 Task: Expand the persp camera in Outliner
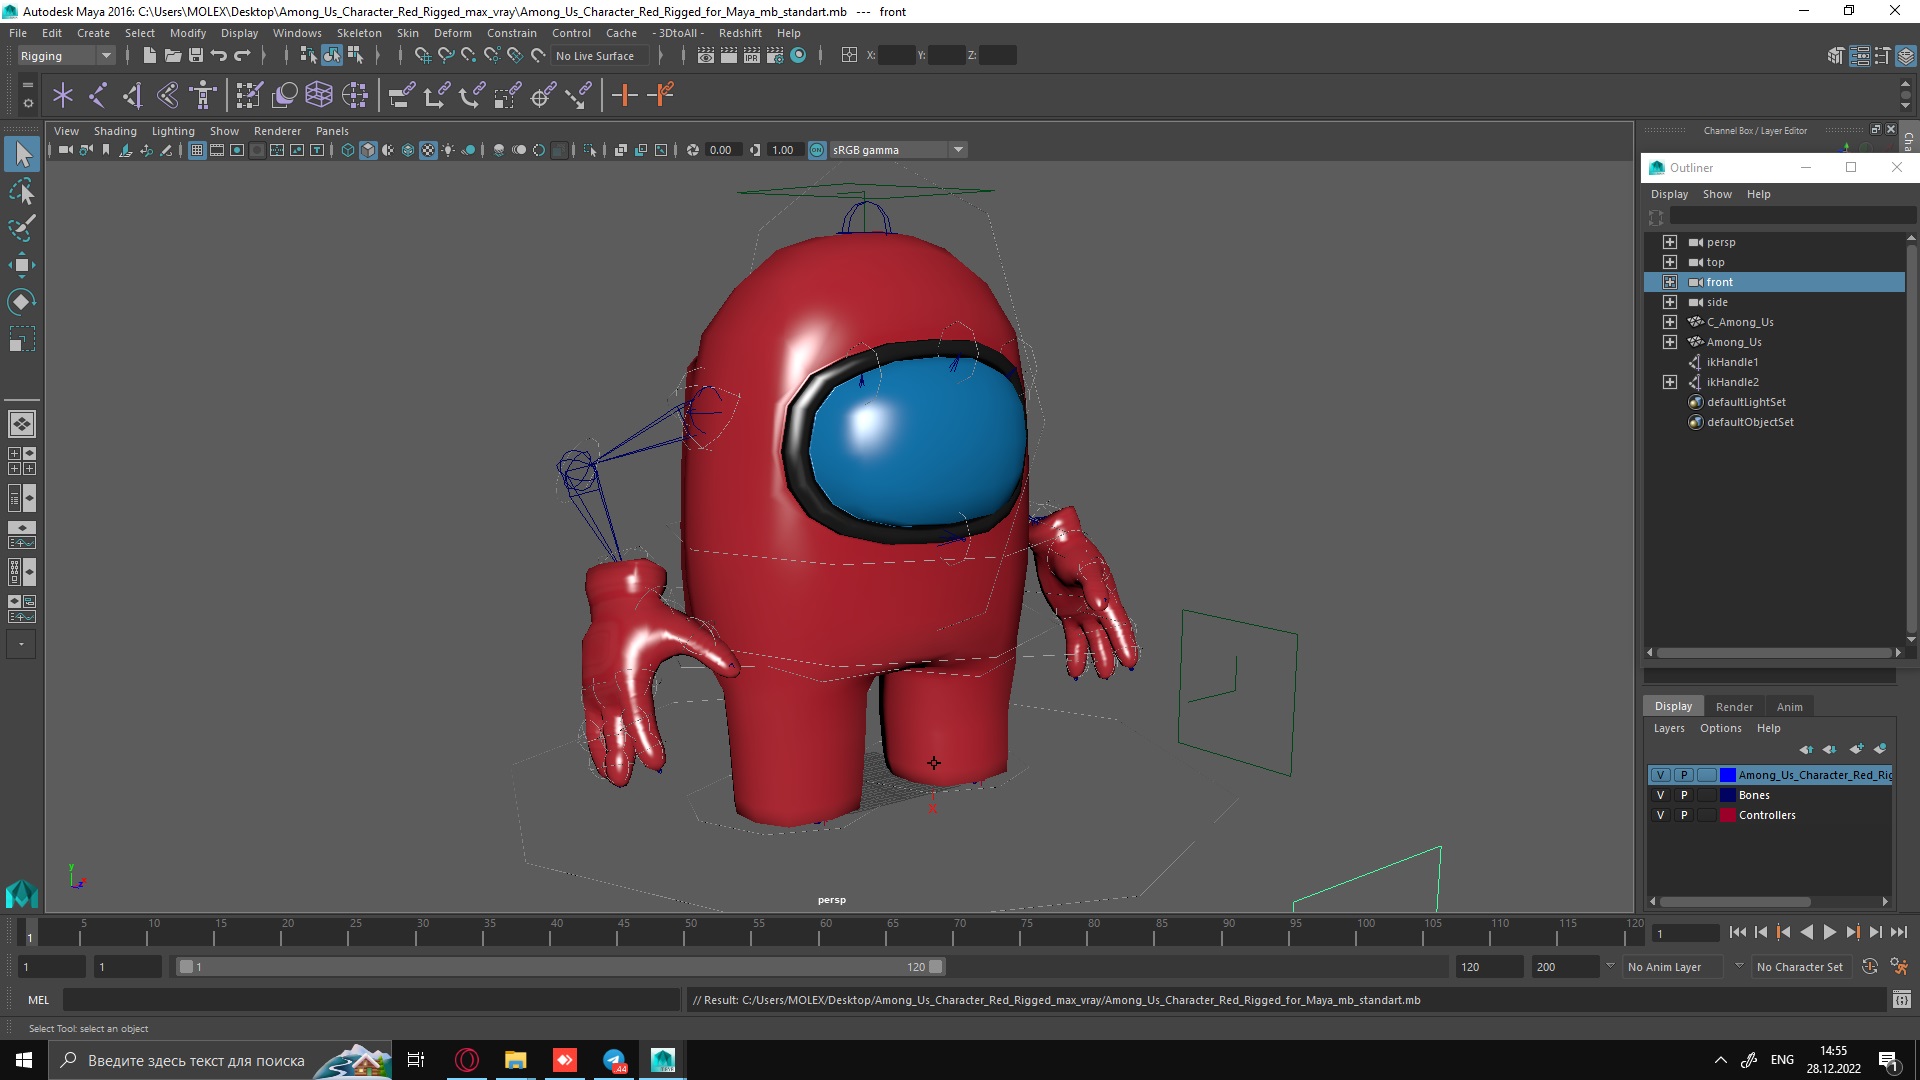coord(1669,242)
